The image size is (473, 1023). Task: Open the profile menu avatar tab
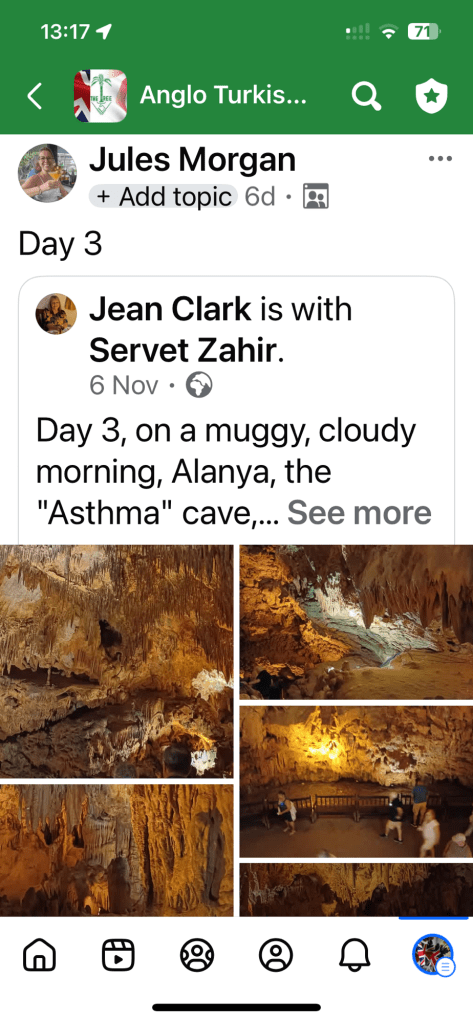tap(433, 955)
